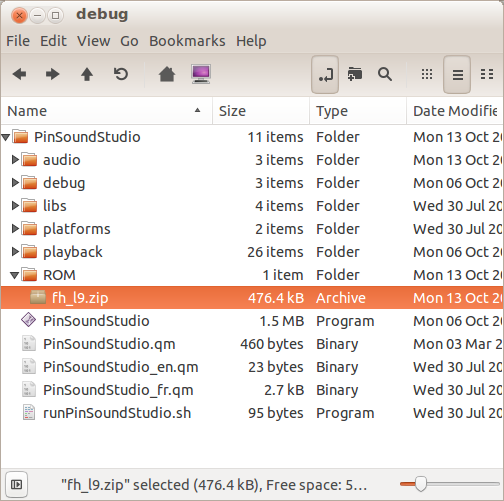Reload the current folder view
This screenshot has width=504, height=501.
coord(121,74)
